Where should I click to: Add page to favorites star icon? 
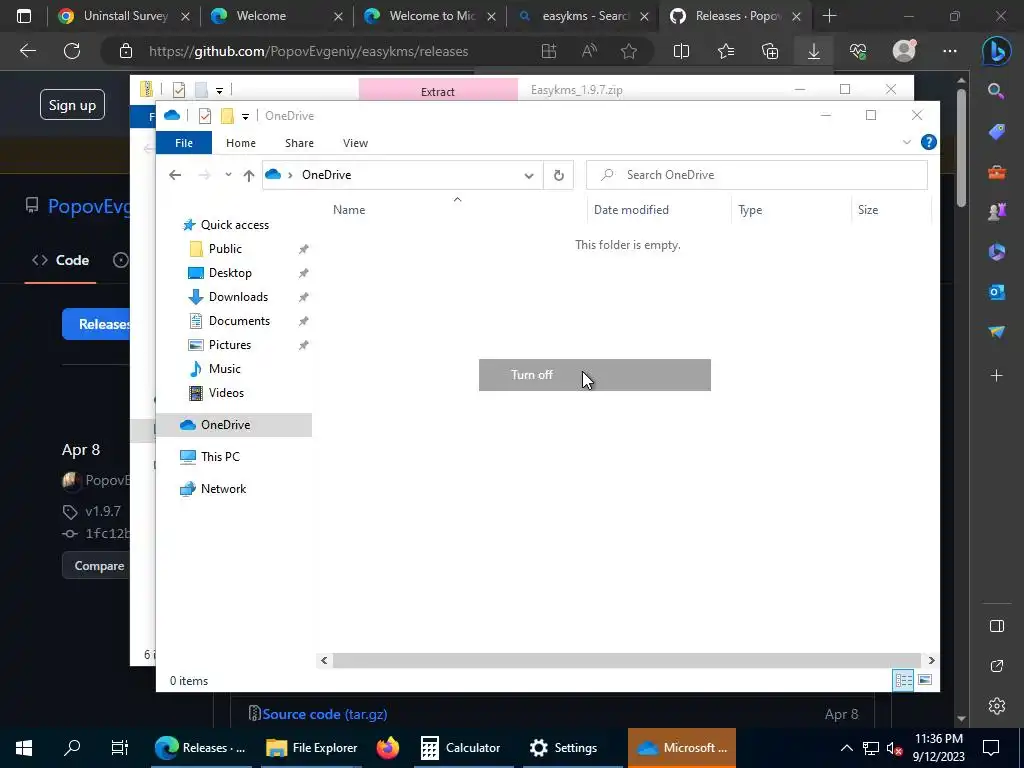(629, 51)
